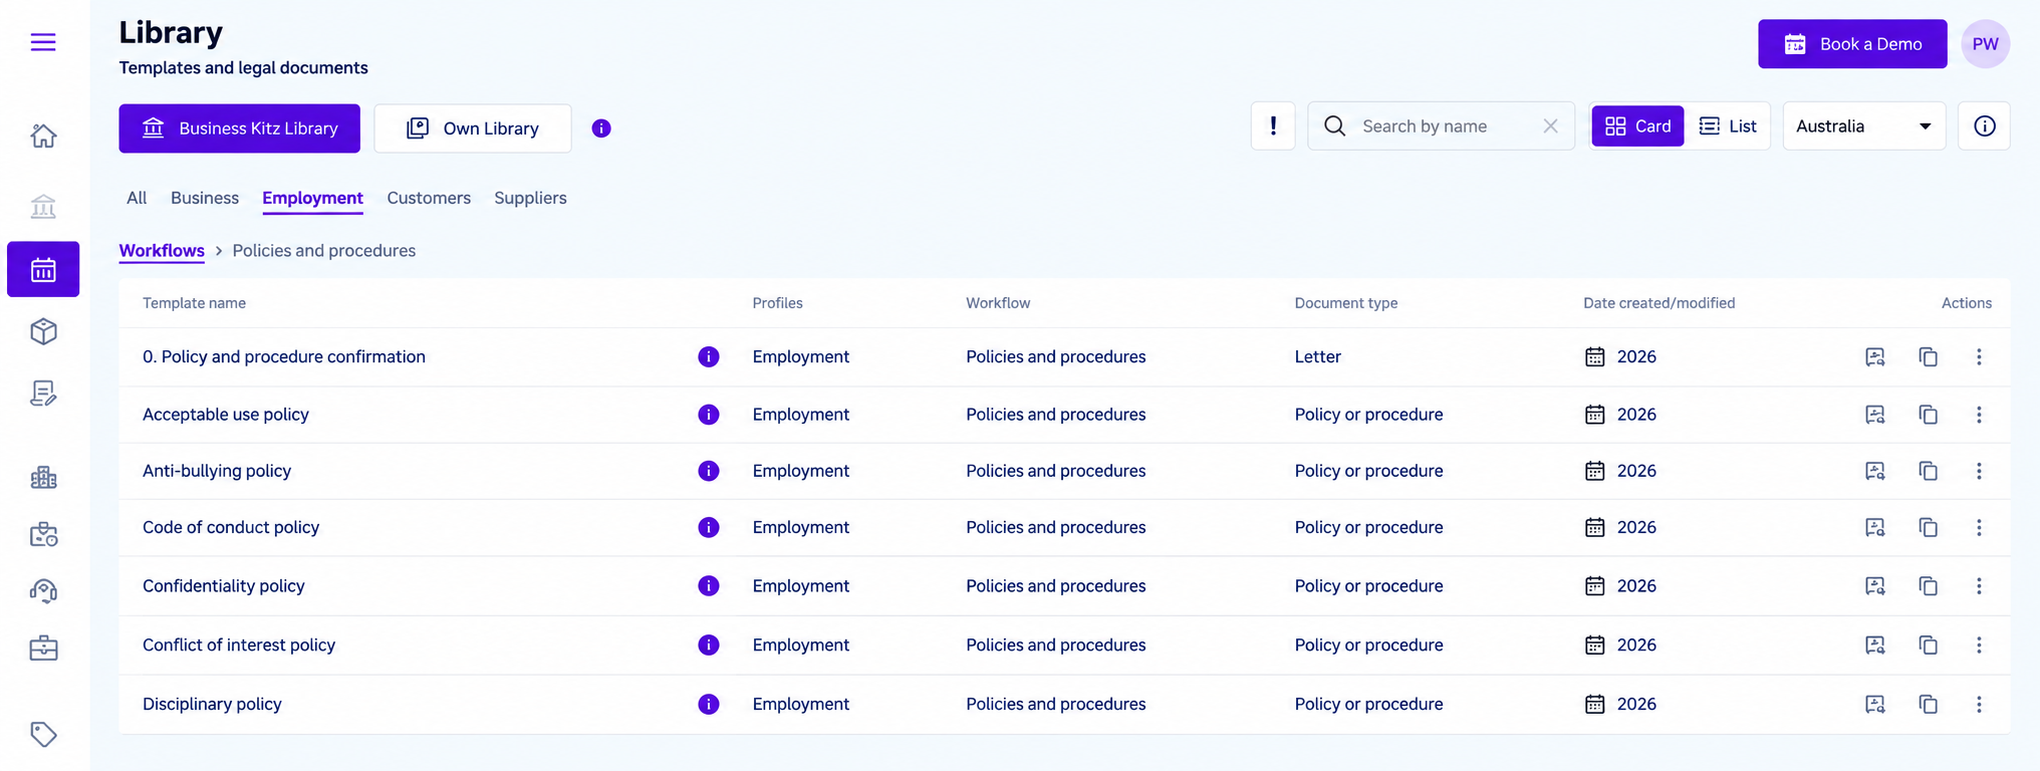Click the Own Library button
The image size is (2040, 771).
[x=473, y=128]
